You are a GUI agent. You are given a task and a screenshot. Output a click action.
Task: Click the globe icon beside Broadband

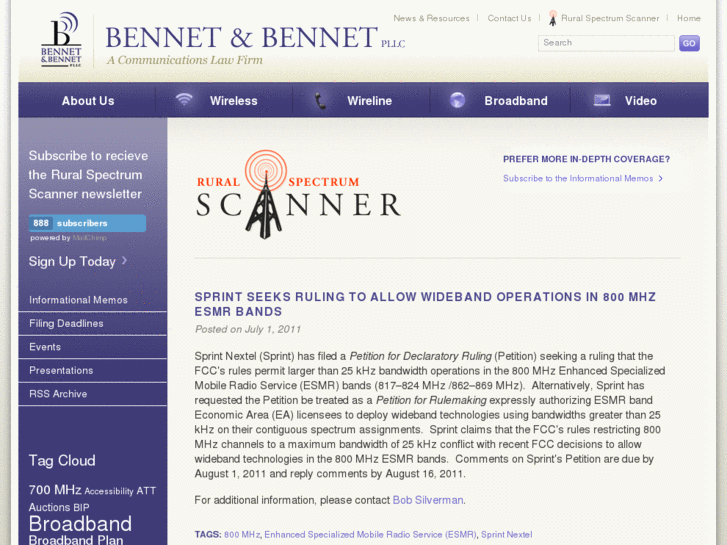point(458,100)
